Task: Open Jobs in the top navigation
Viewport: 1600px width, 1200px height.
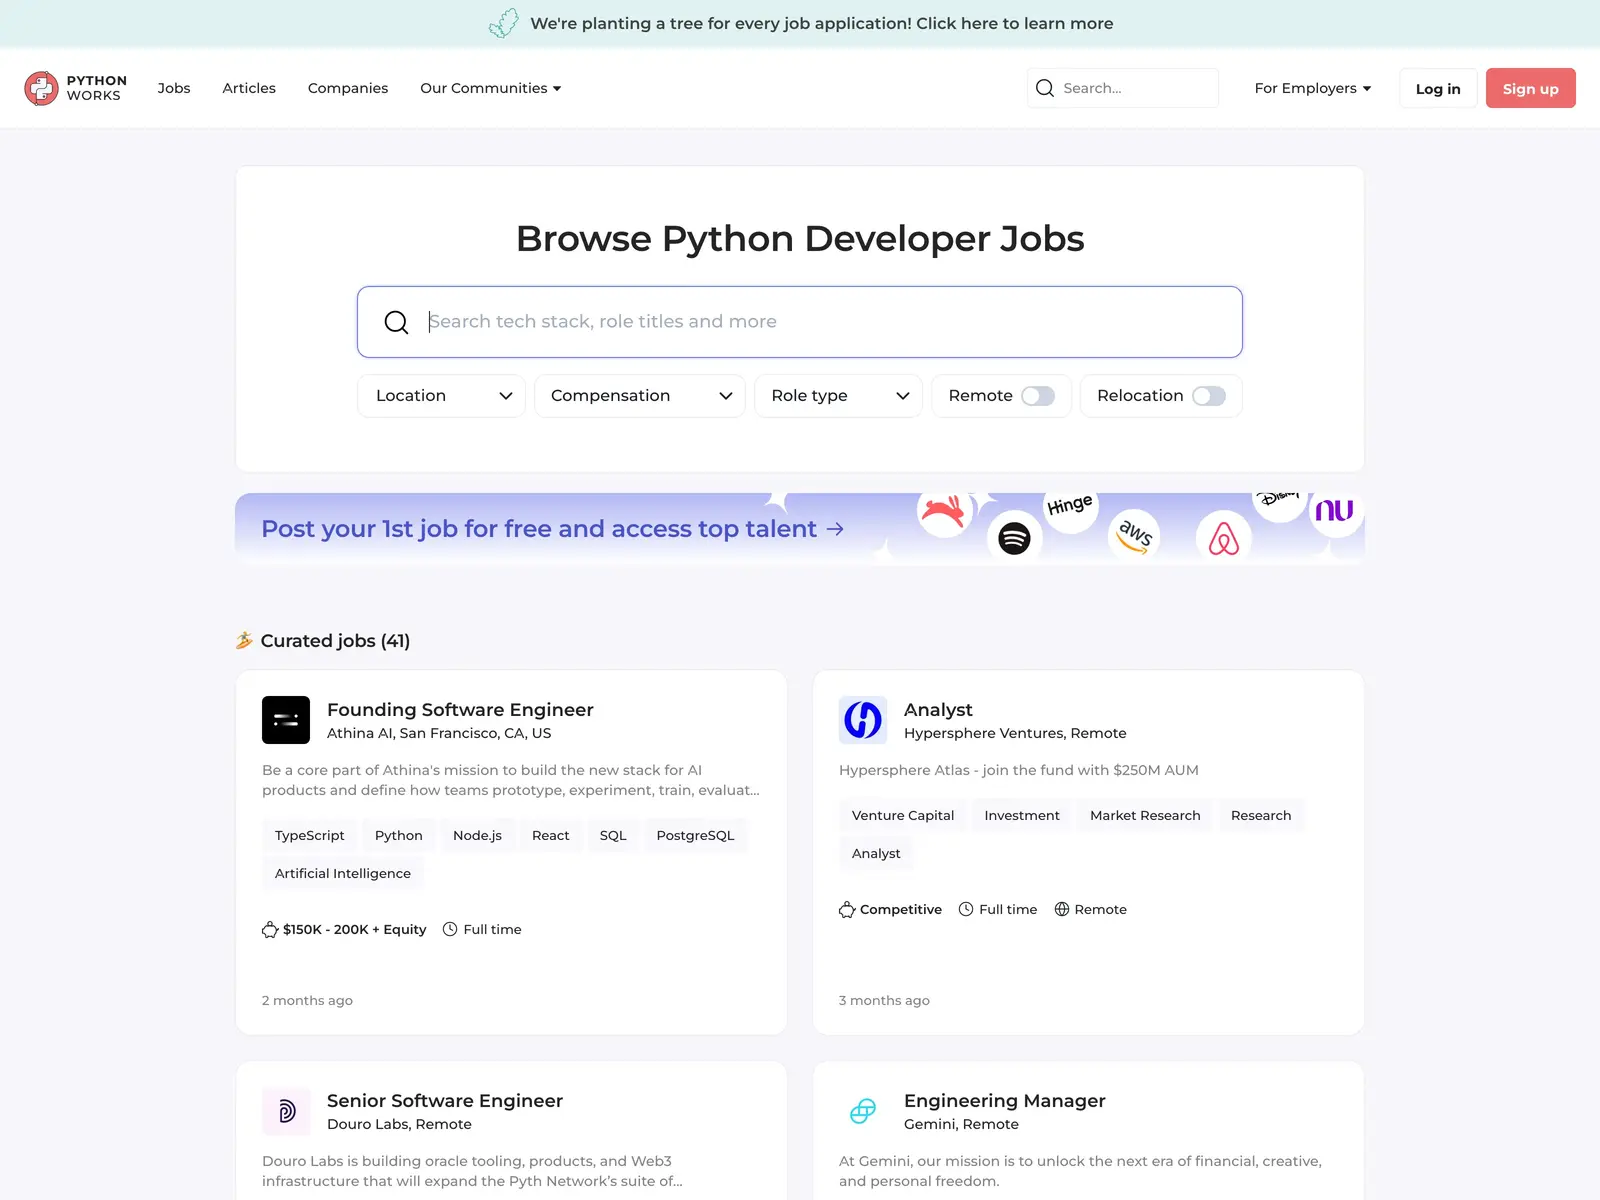Action: coord(174,88)
